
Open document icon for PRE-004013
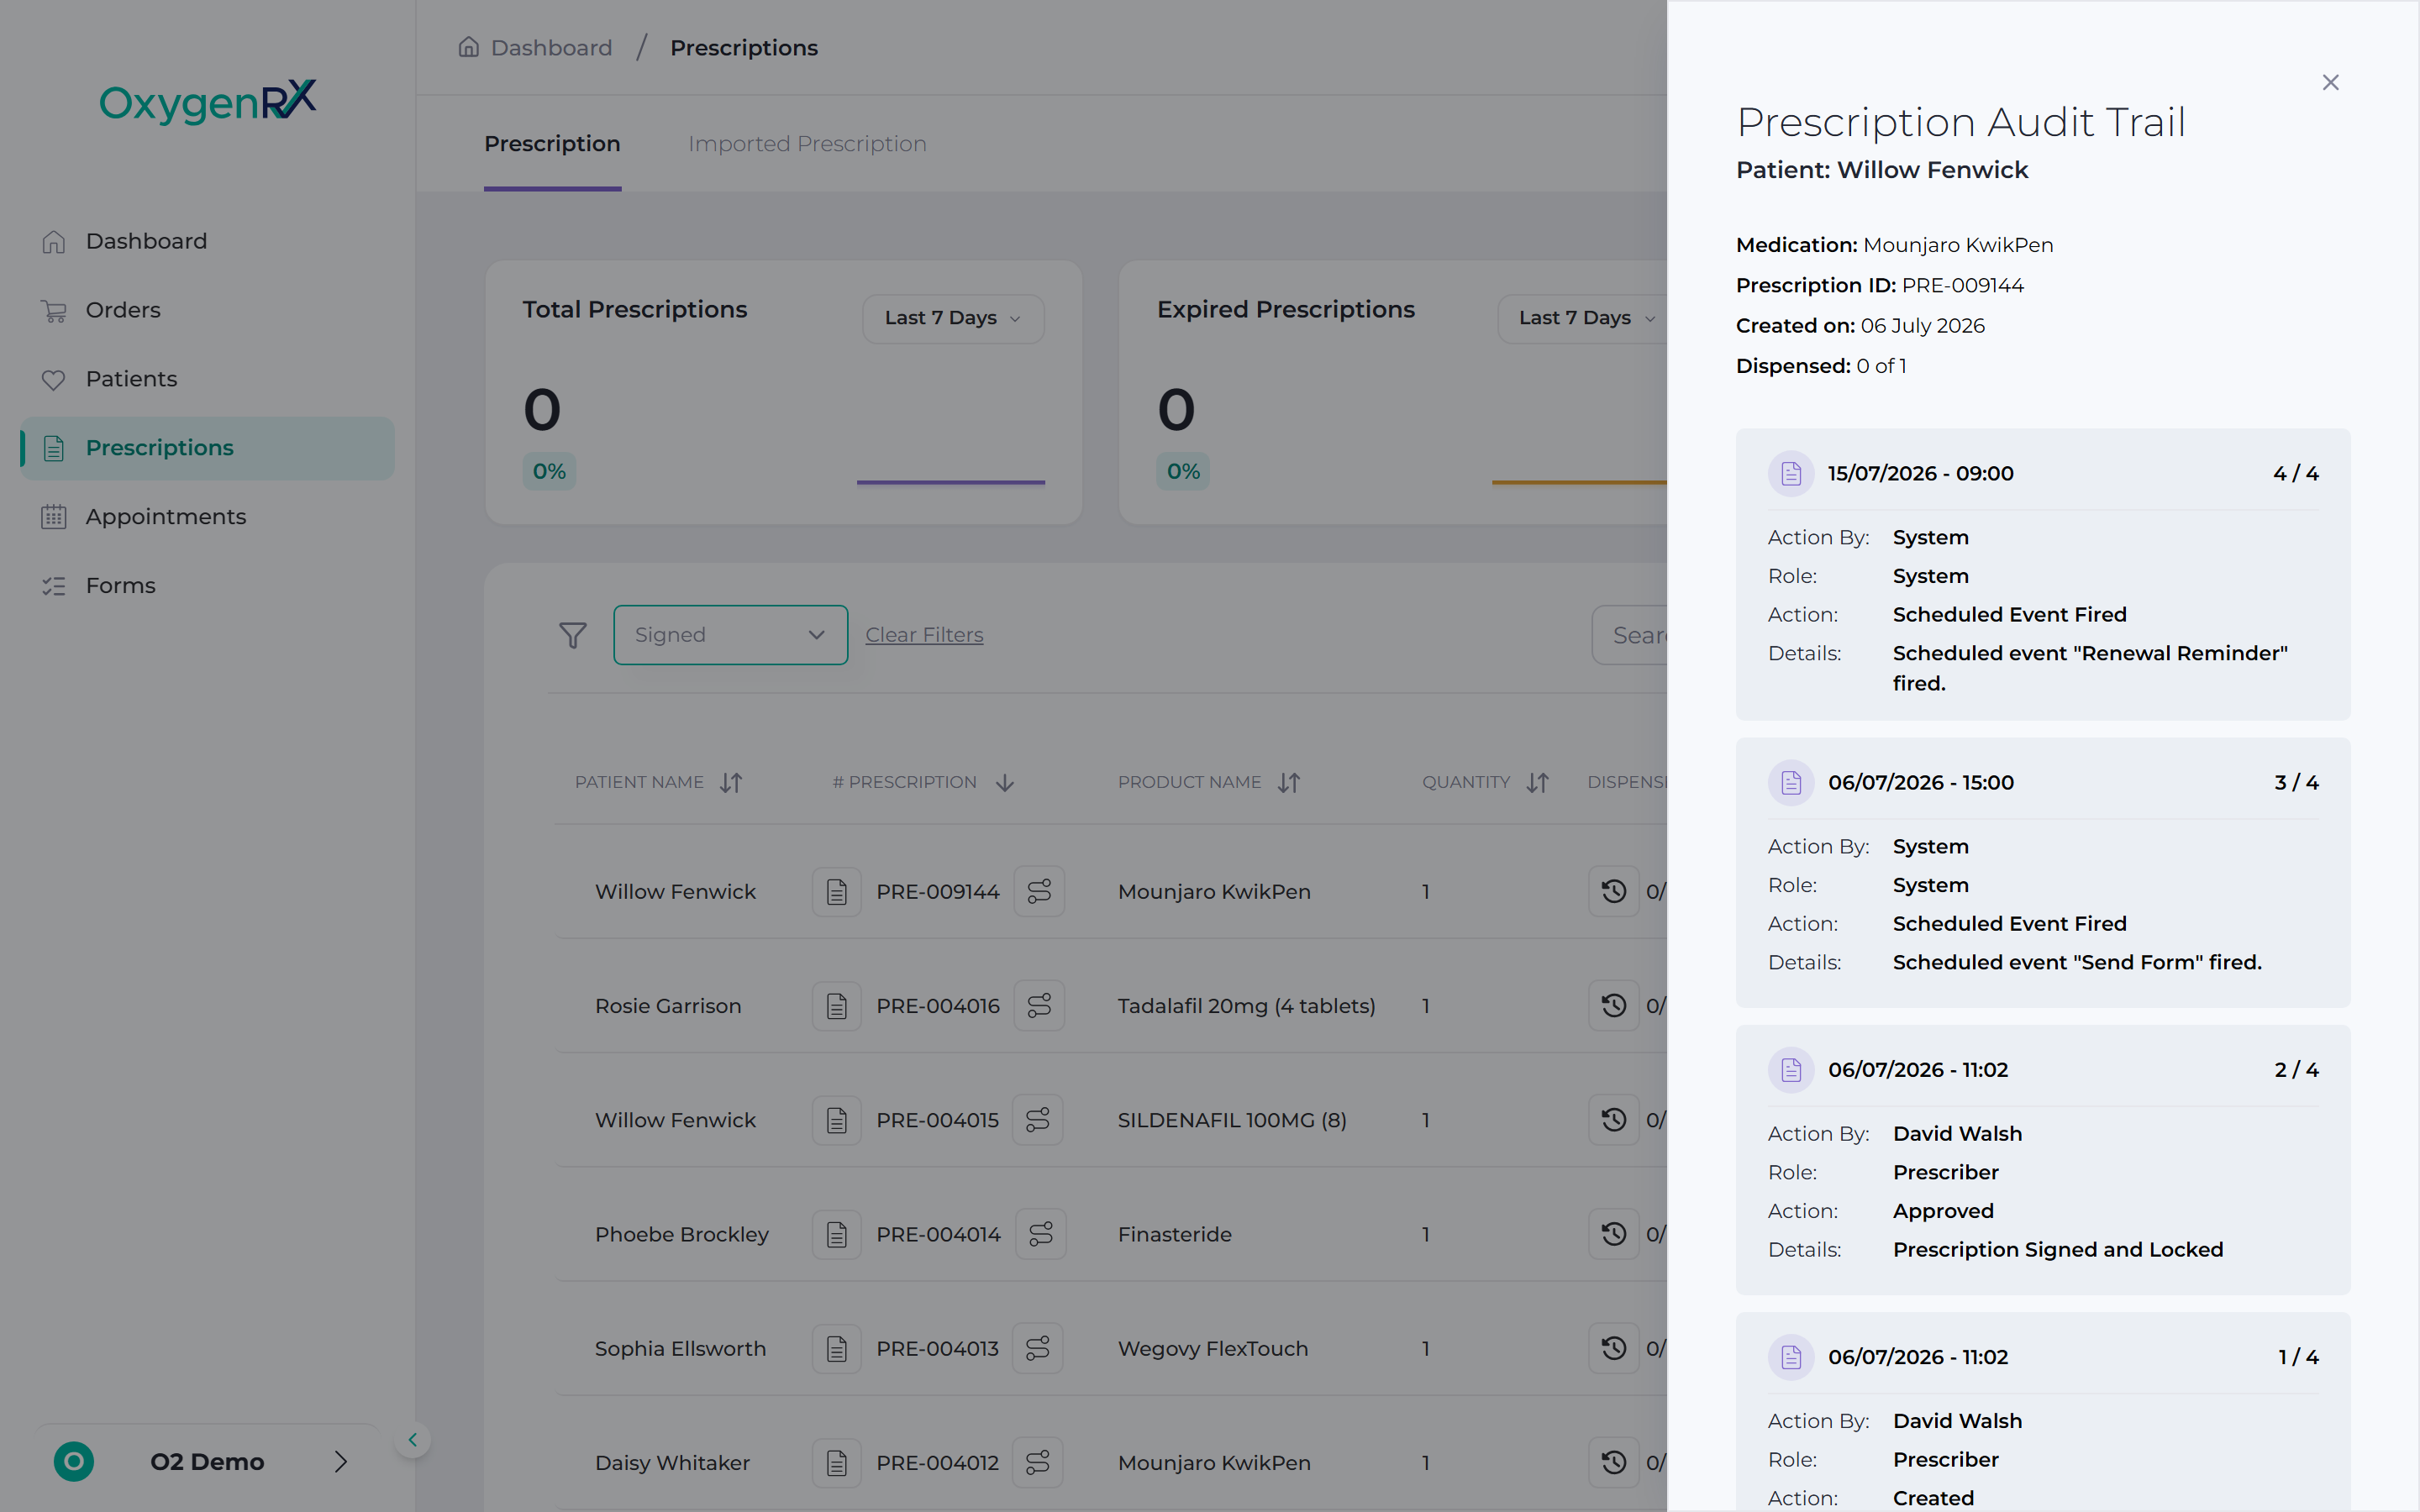coord(837,1348)
